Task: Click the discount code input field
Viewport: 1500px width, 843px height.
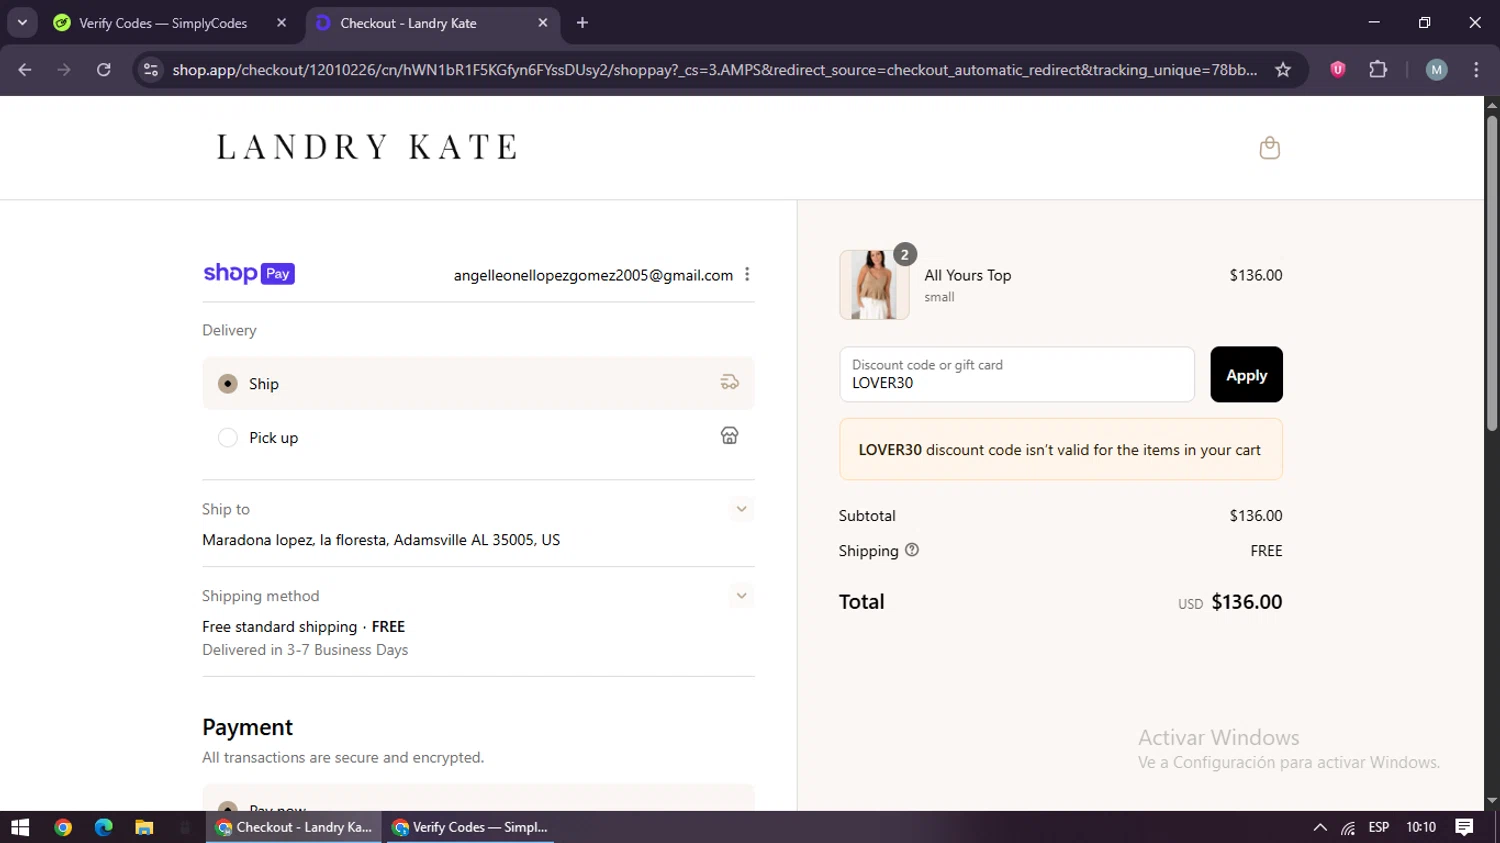Action: pos(1017,375)
